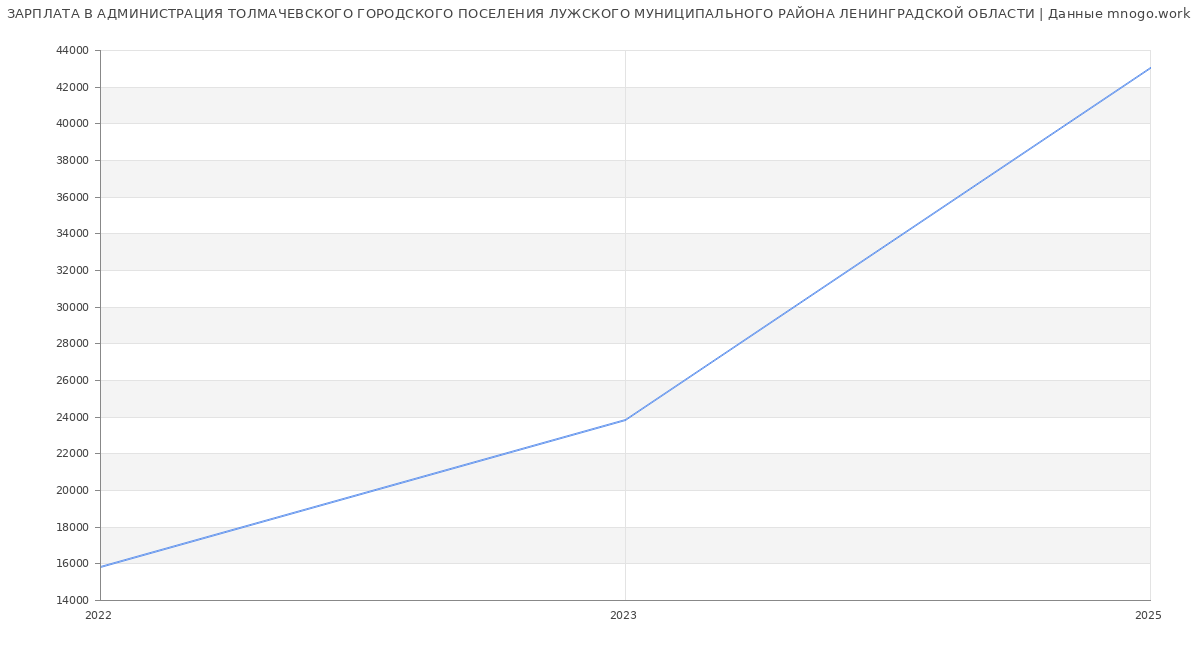1200x650 pixels.
Task: Select the 16000 y-axis label
Action: pyautogui.click(x=72, y=564)
